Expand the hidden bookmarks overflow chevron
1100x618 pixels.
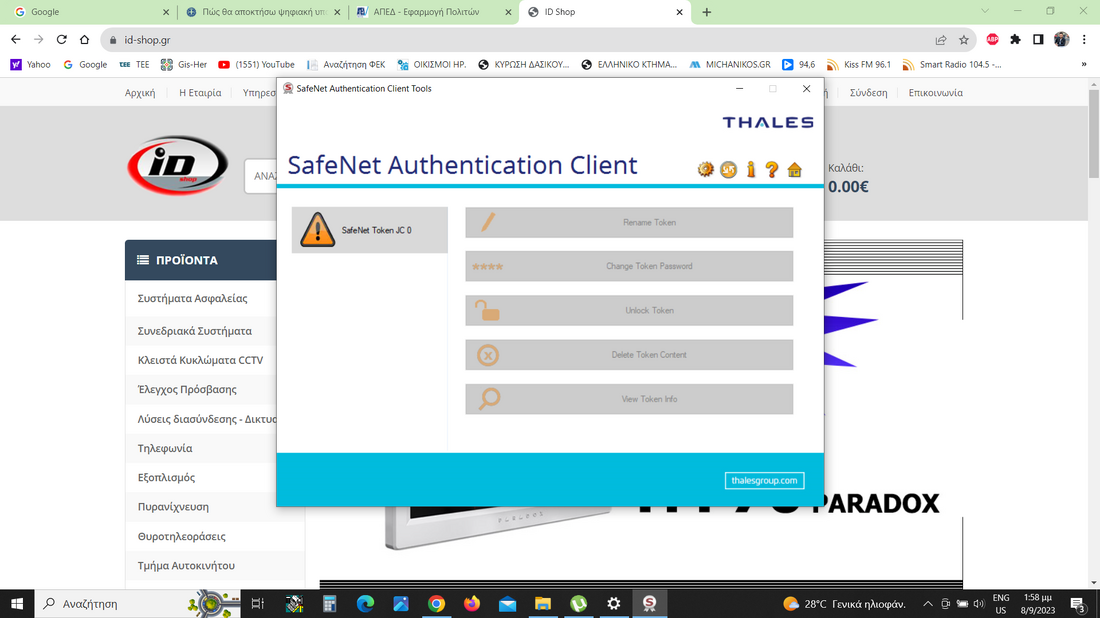pyautogui.click(x=1083, y=64)
